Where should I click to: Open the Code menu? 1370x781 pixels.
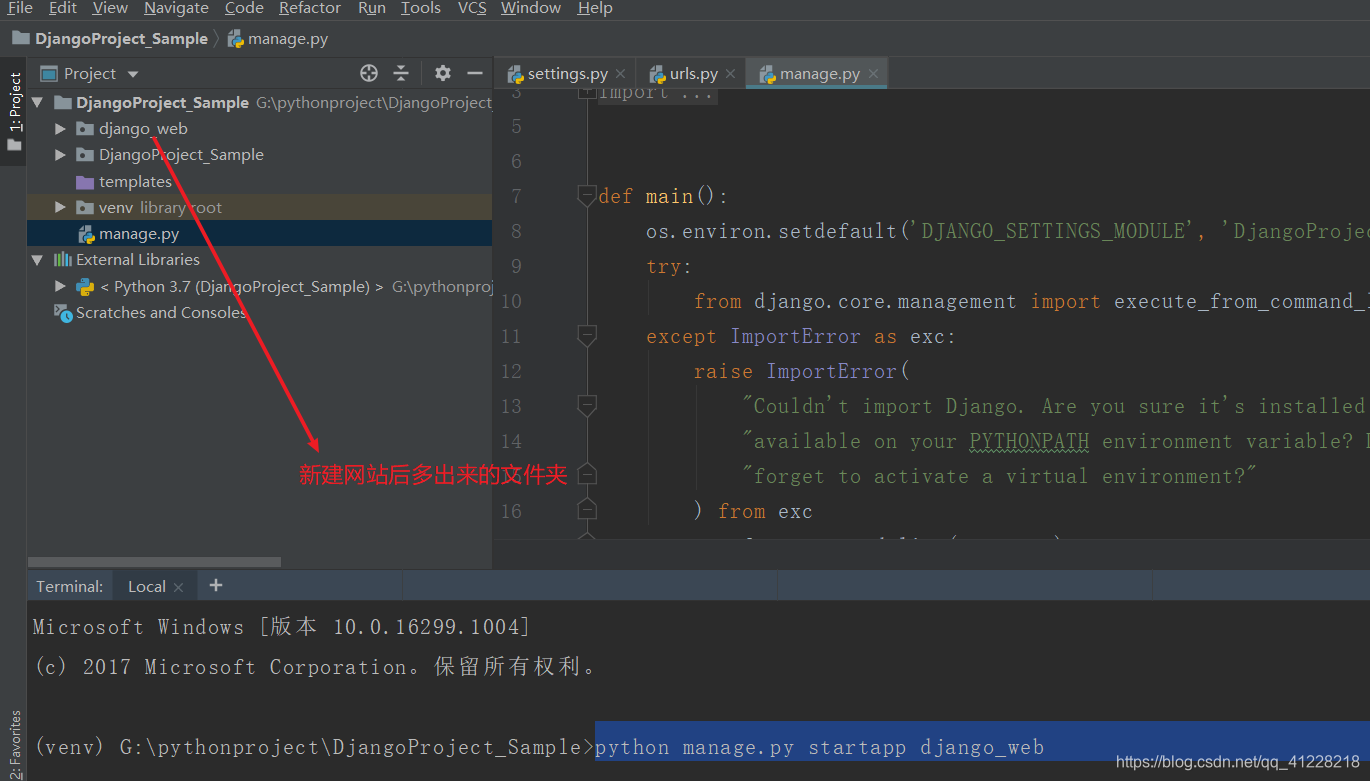[x=244, y=8]
